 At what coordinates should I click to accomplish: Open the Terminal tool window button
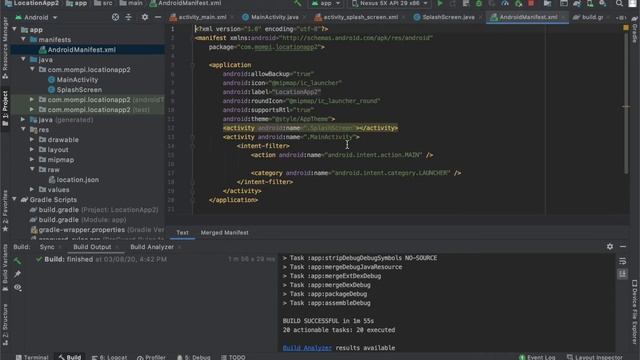coord(32,357)
